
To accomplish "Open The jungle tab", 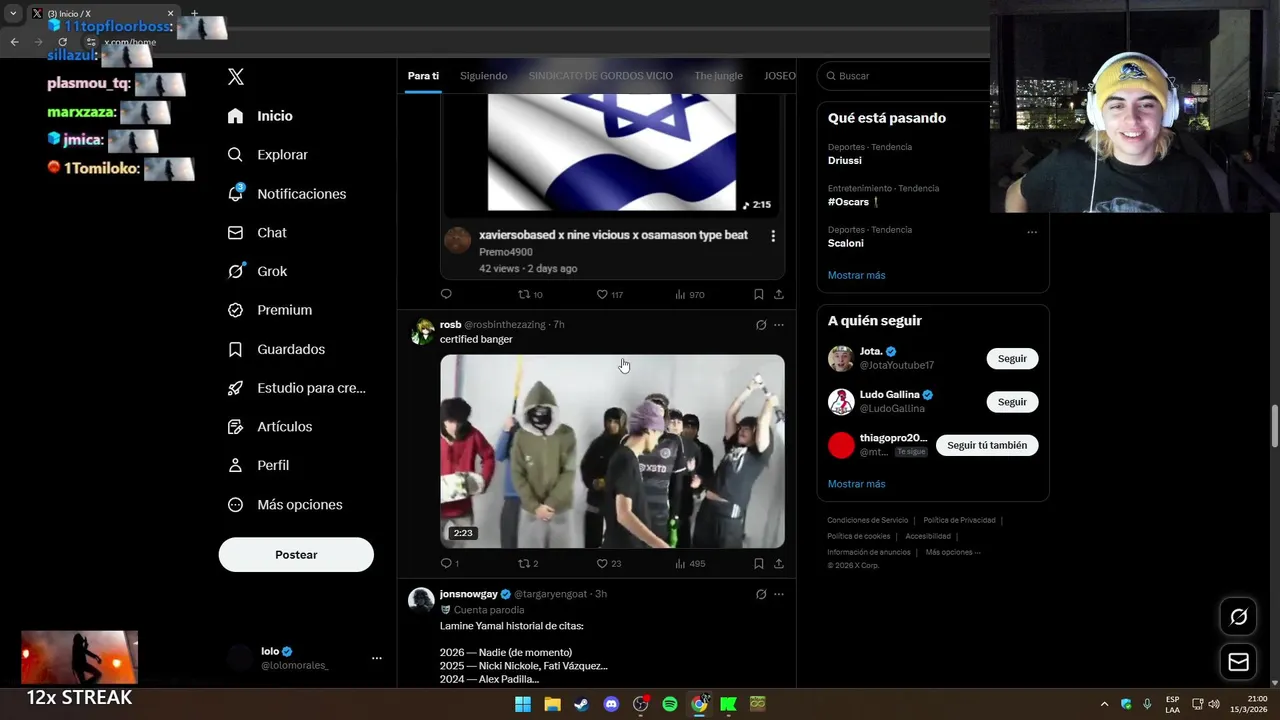I will (718, 76).
